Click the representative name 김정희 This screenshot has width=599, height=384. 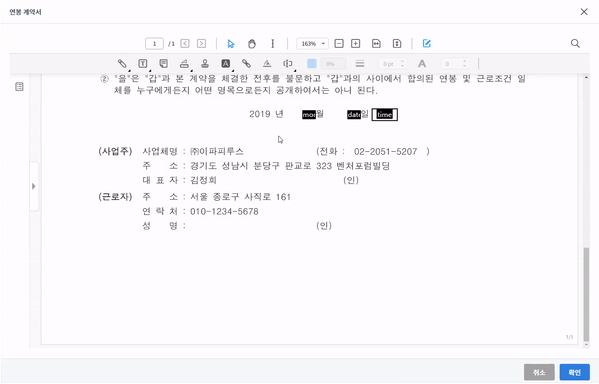pyautogui.click(x=203, y=180)
